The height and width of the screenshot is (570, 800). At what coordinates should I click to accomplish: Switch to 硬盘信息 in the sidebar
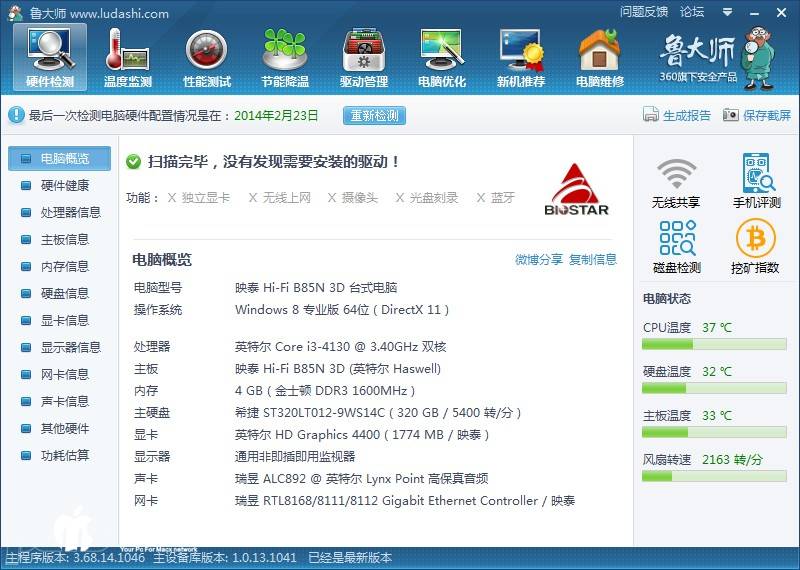pyautogui.click(x=64, y=294)
